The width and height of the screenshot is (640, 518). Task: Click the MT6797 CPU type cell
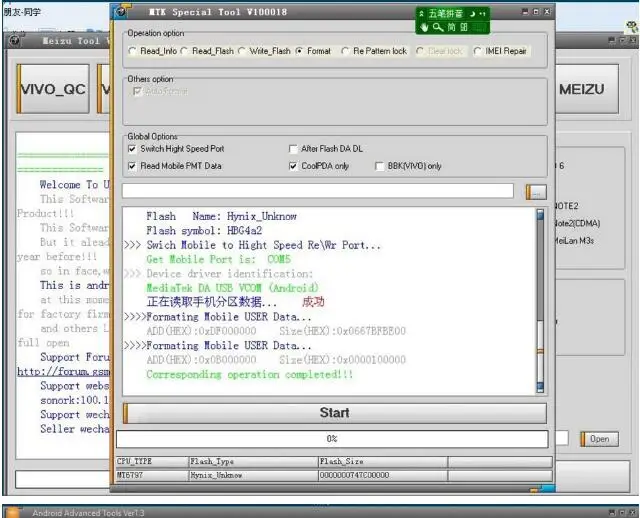pos(152,475)
